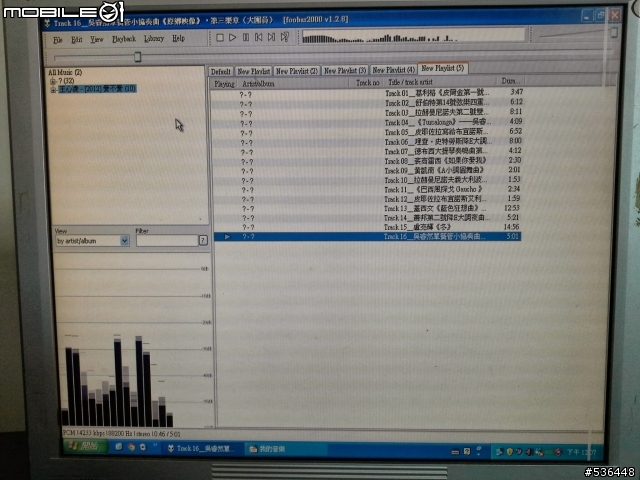The height and width of the screenshot is (480, 640).
Task: Select the Track 08 playlist row
Action: pos(367,161)
